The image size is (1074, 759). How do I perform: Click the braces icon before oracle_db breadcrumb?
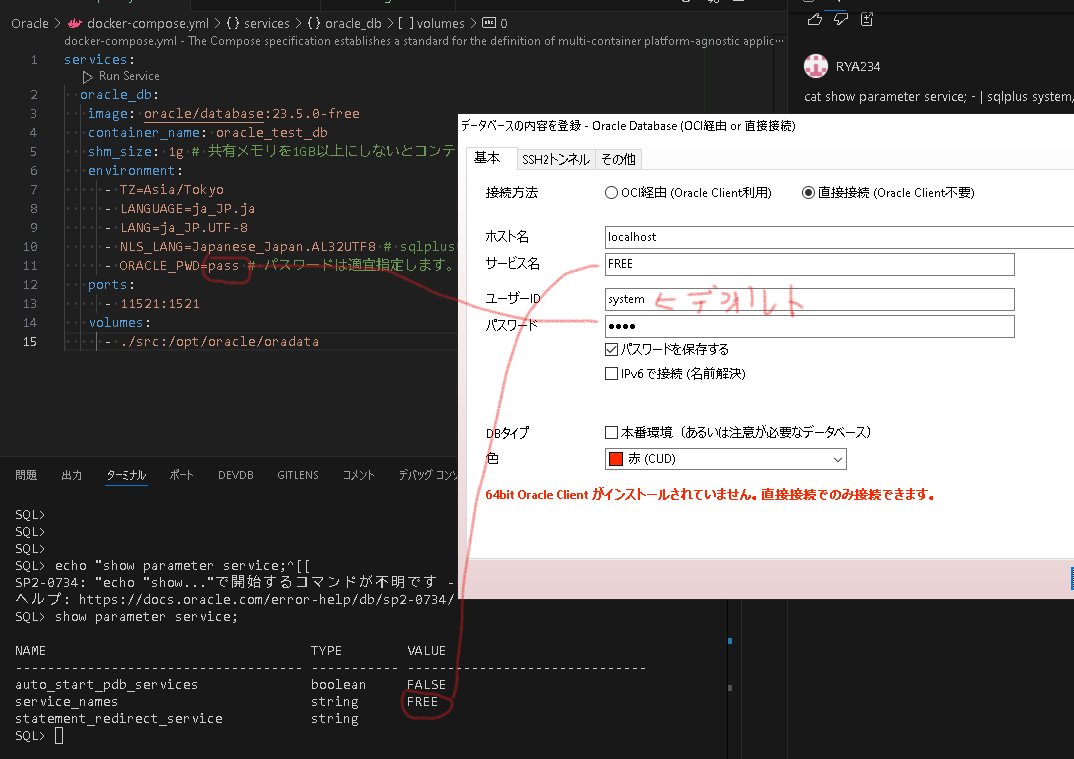(314, 23)
